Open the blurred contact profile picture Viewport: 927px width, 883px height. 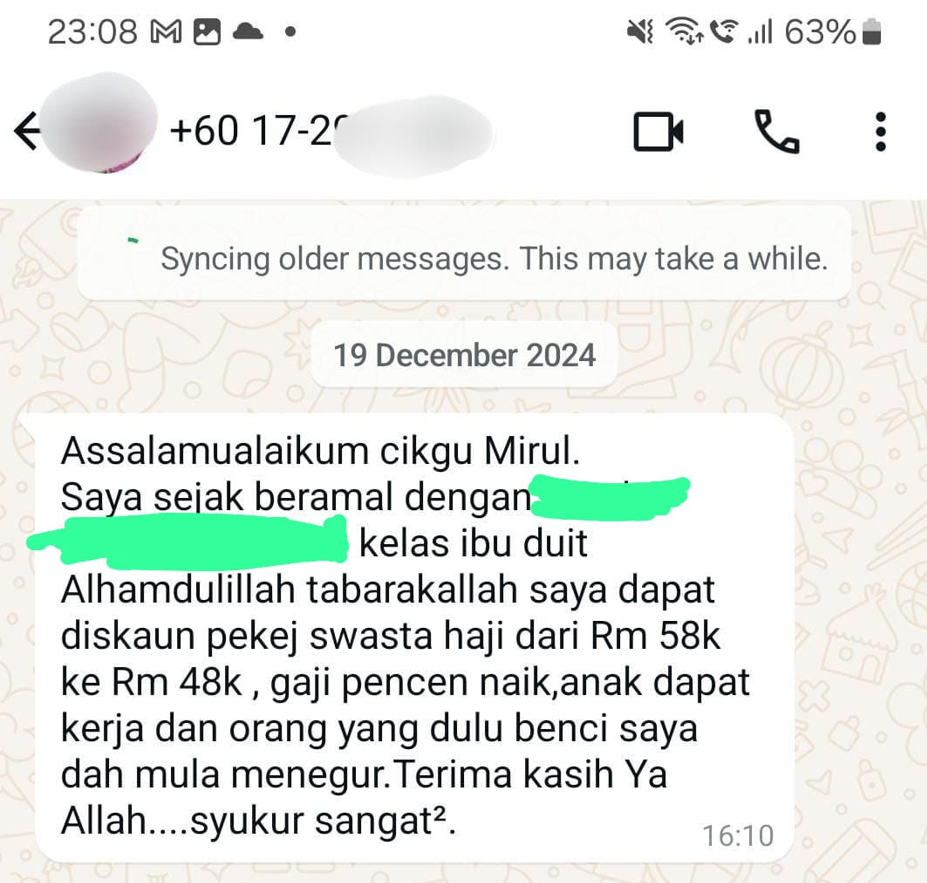point(99,124)
